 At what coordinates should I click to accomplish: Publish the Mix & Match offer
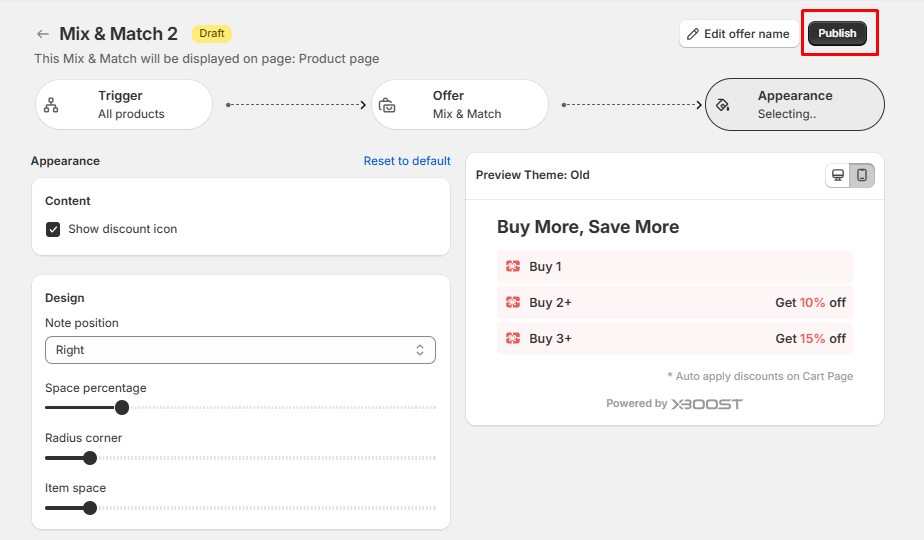click(837, 33)
